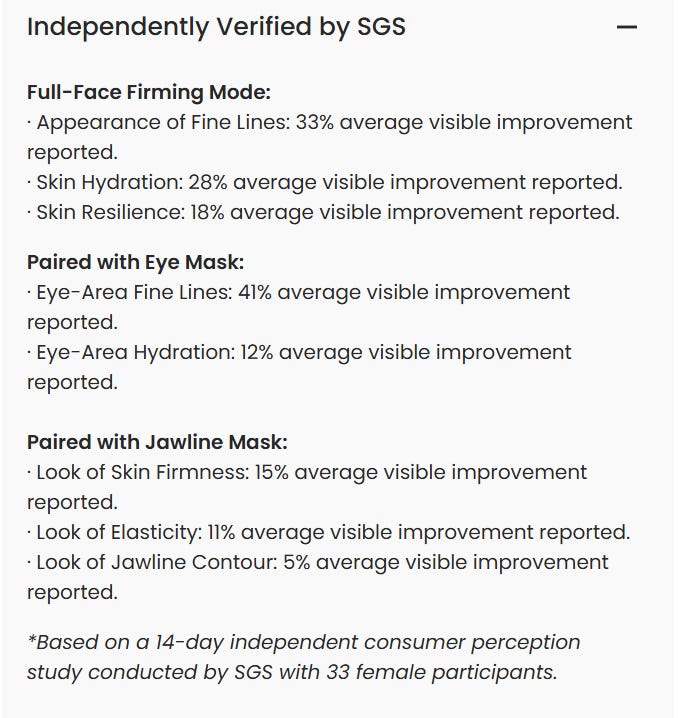The height and width of the screenshot is (718, 678).
Task: Click the "Paired with Eye Mask:" subheading
Action: tap(135, 263)
